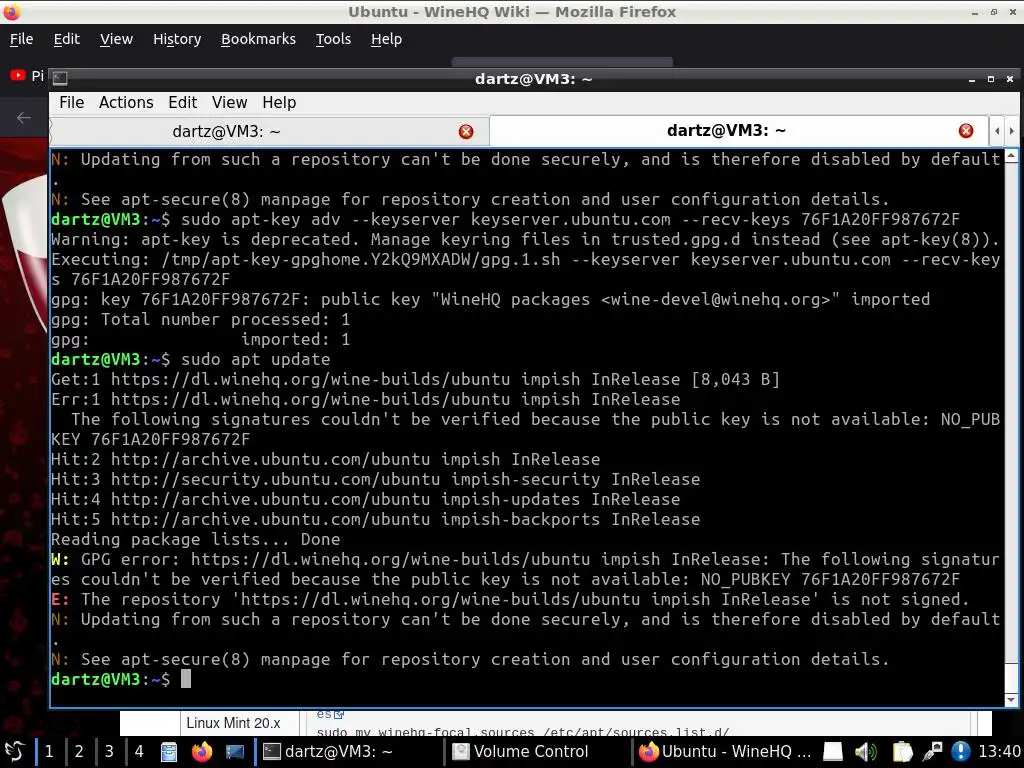Viewport: 1024px width, 768px height.
Task: Close the first terminal tab
Action: coord(466,132)
